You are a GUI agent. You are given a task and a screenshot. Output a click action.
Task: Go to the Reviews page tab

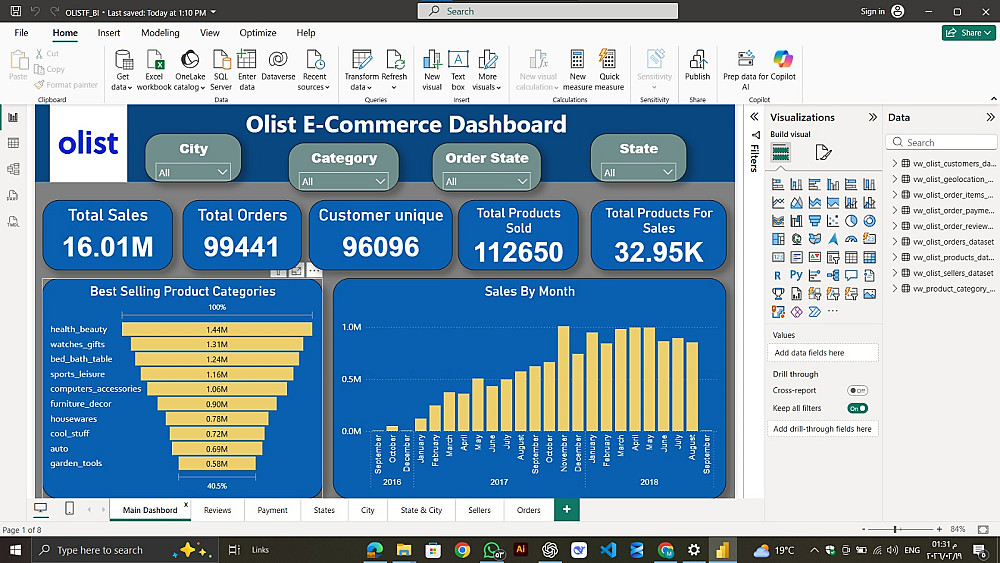click(x=217, y=510)
